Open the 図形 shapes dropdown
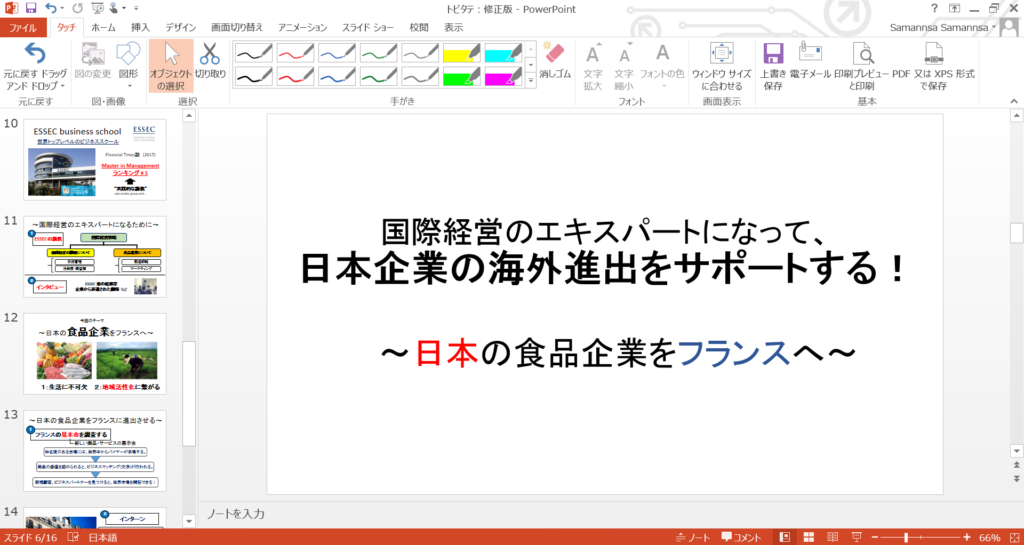The width and height of the screenshot is (1024, 545). point(129,67)
